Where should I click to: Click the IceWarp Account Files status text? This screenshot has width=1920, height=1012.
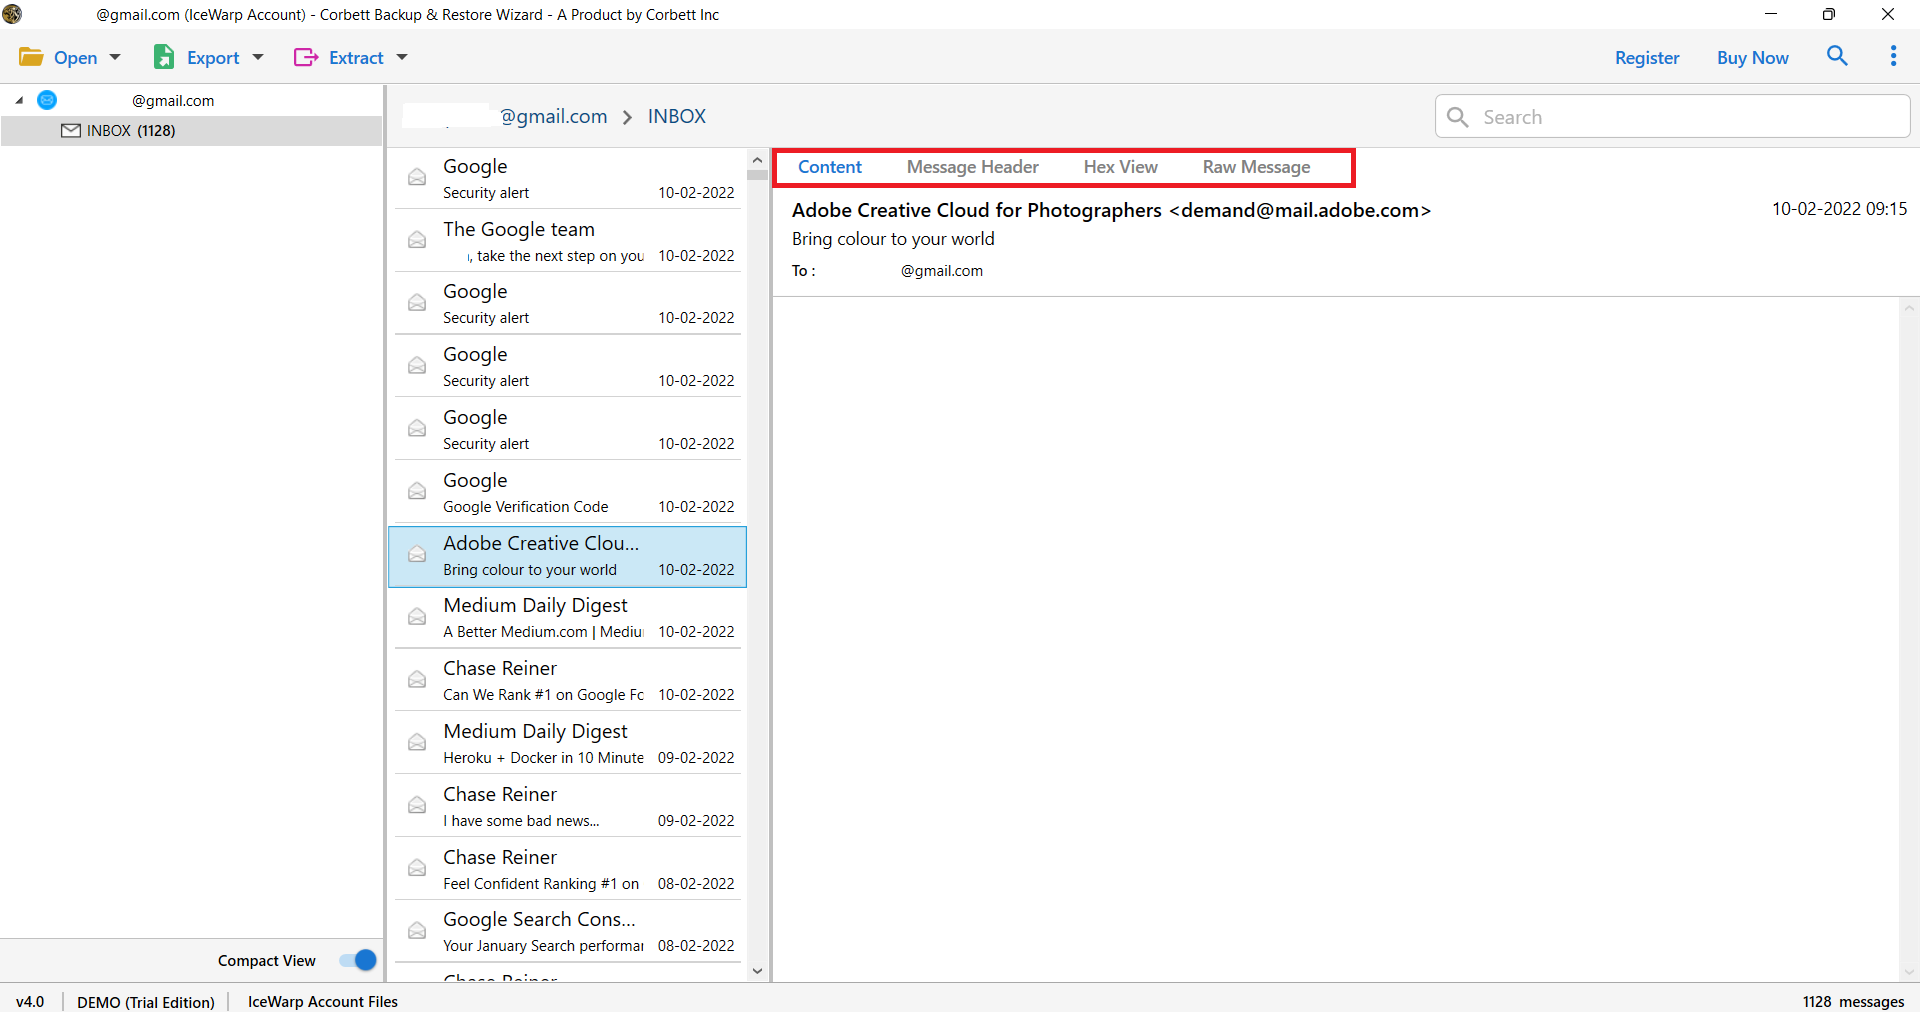coord(323,1001)
